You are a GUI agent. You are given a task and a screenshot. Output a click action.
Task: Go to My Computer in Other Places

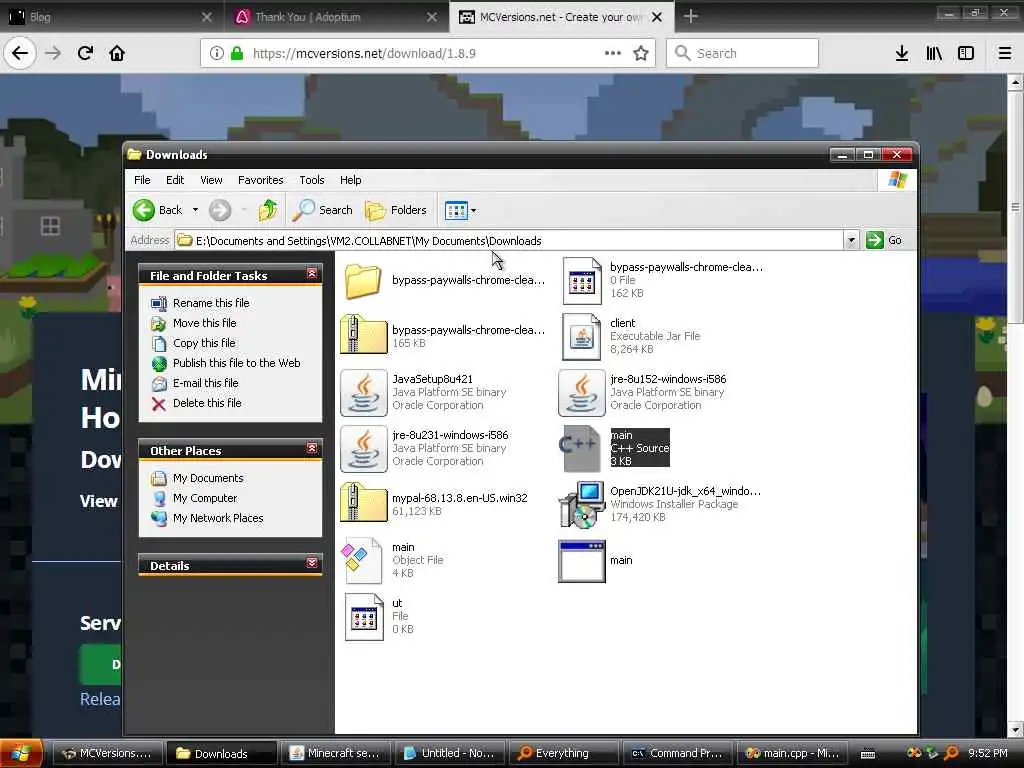coord(205,498)
